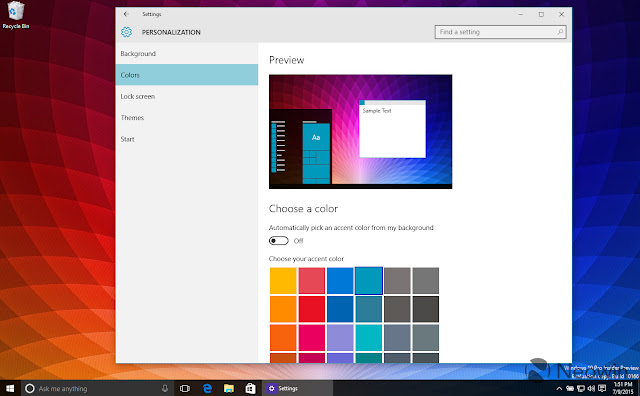Image resolution: width=640 pixels, height=396 pixels.
Task: Select the Colors section in the sidebar
Action: click(x=187, y=75)
